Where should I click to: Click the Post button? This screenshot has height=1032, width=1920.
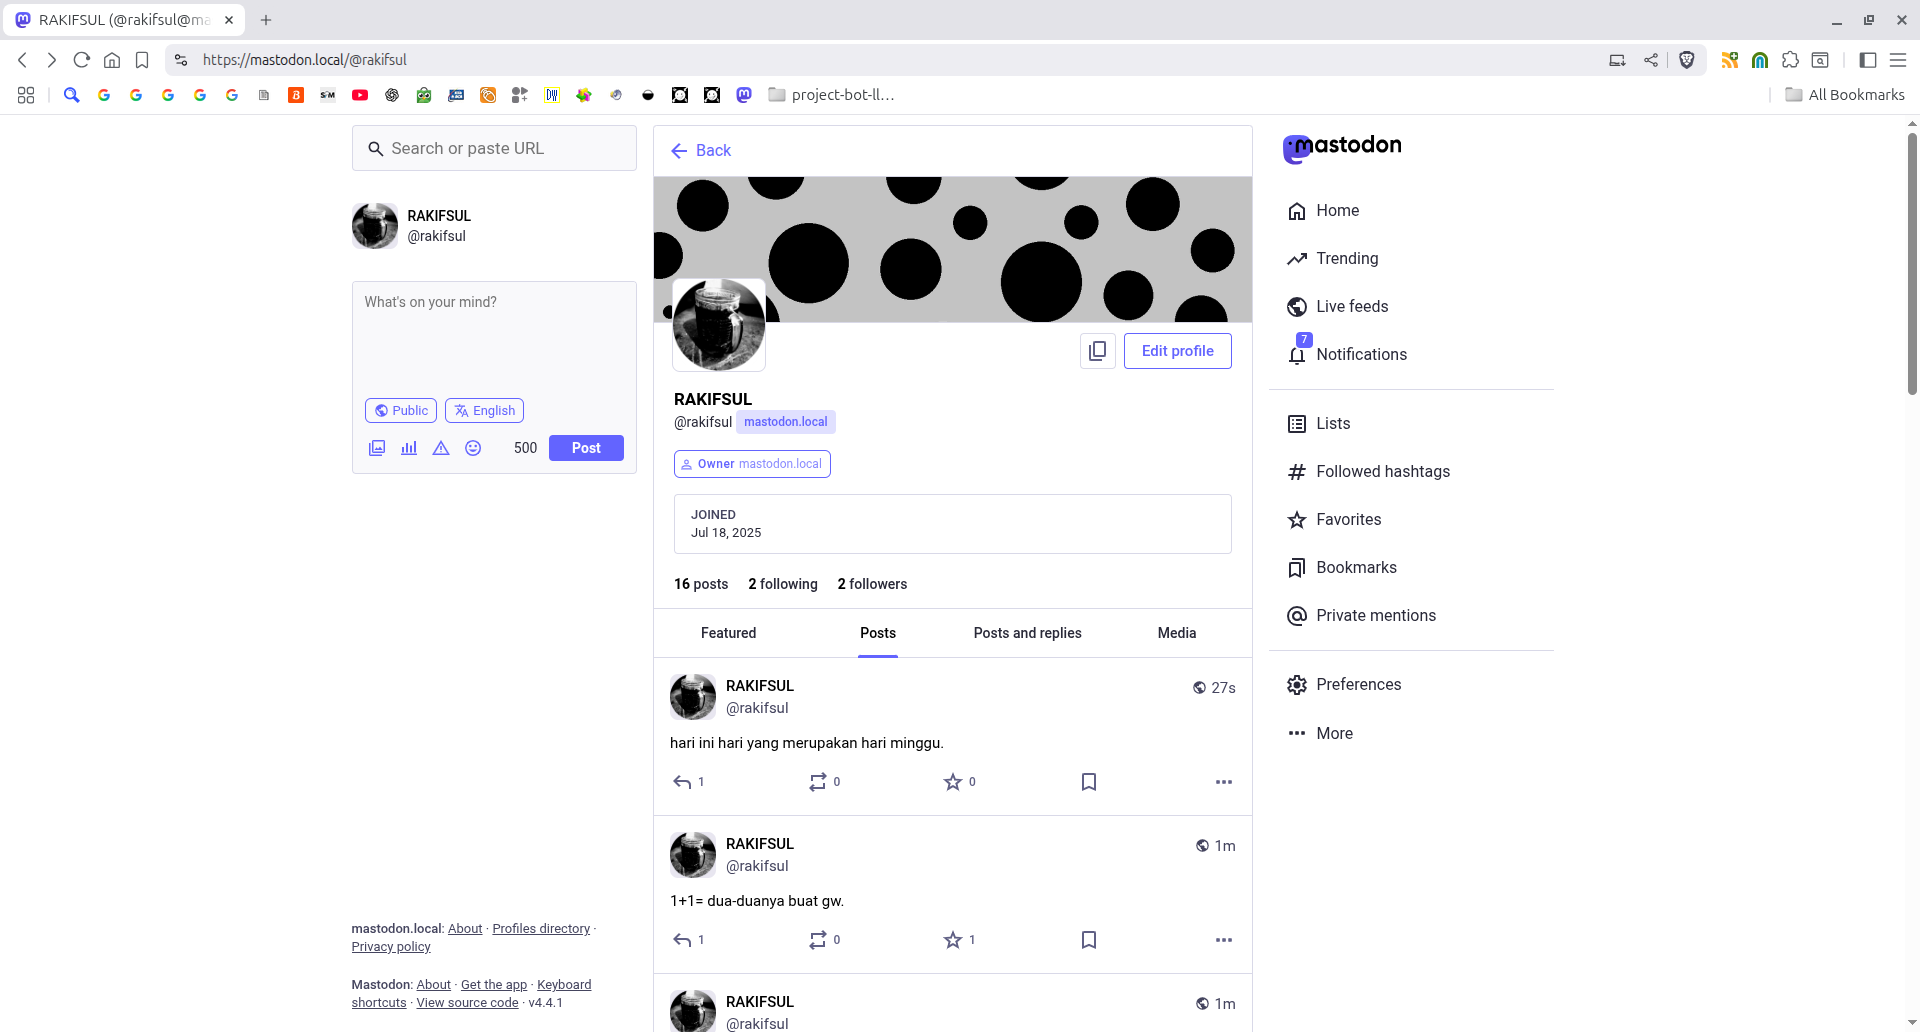586,448
